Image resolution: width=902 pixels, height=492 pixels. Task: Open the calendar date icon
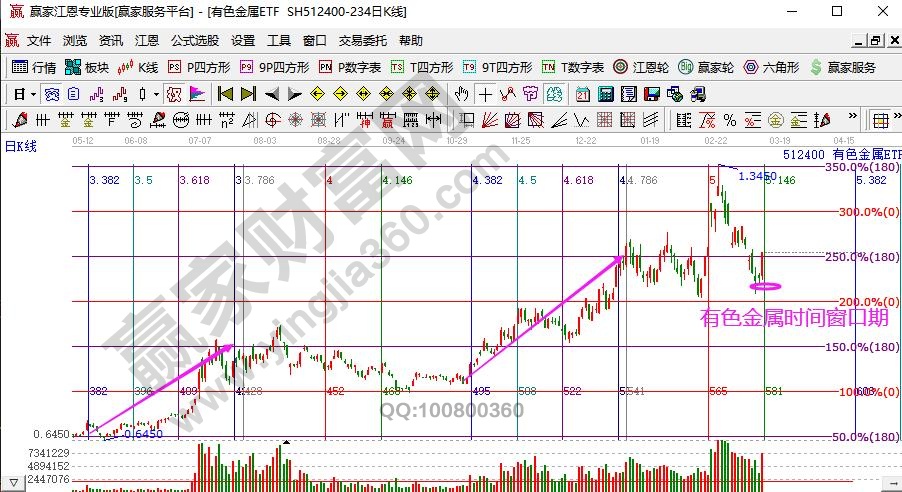point(583,94)
